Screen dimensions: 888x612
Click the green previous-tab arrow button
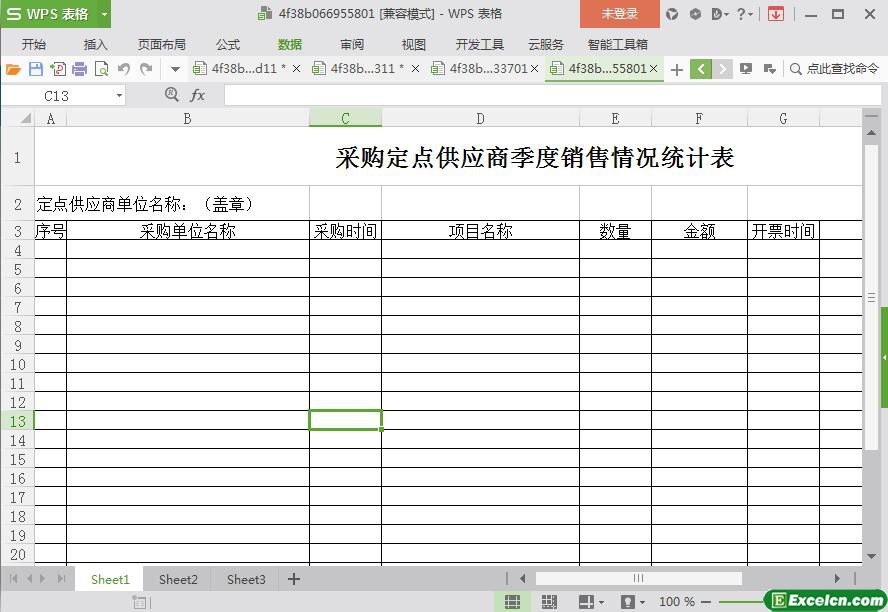pos(701,69)
